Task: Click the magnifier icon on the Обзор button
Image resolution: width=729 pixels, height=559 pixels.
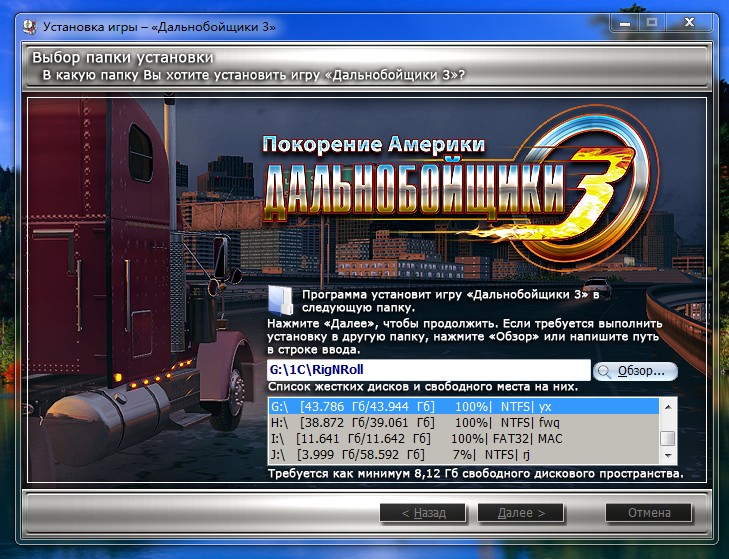Action: click(604, 371)
